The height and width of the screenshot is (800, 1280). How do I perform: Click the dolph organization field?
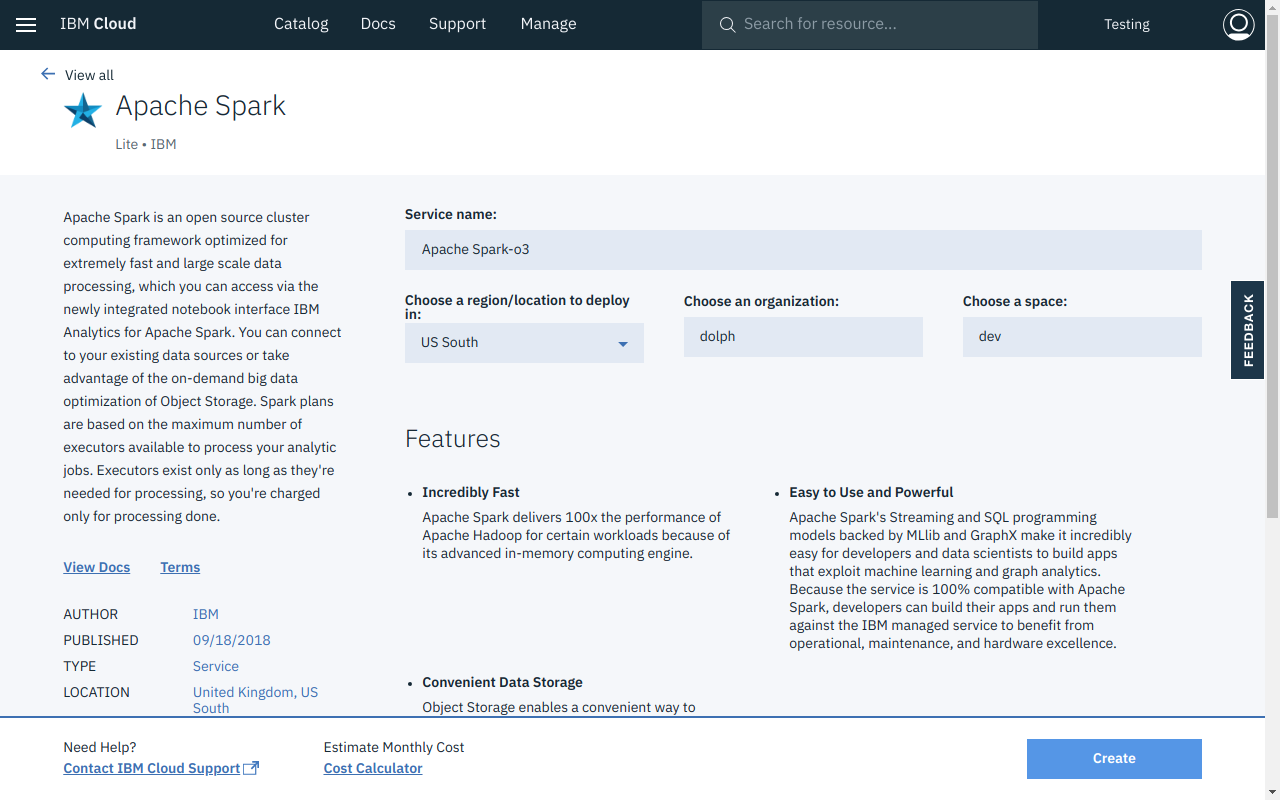coord(803,336)
